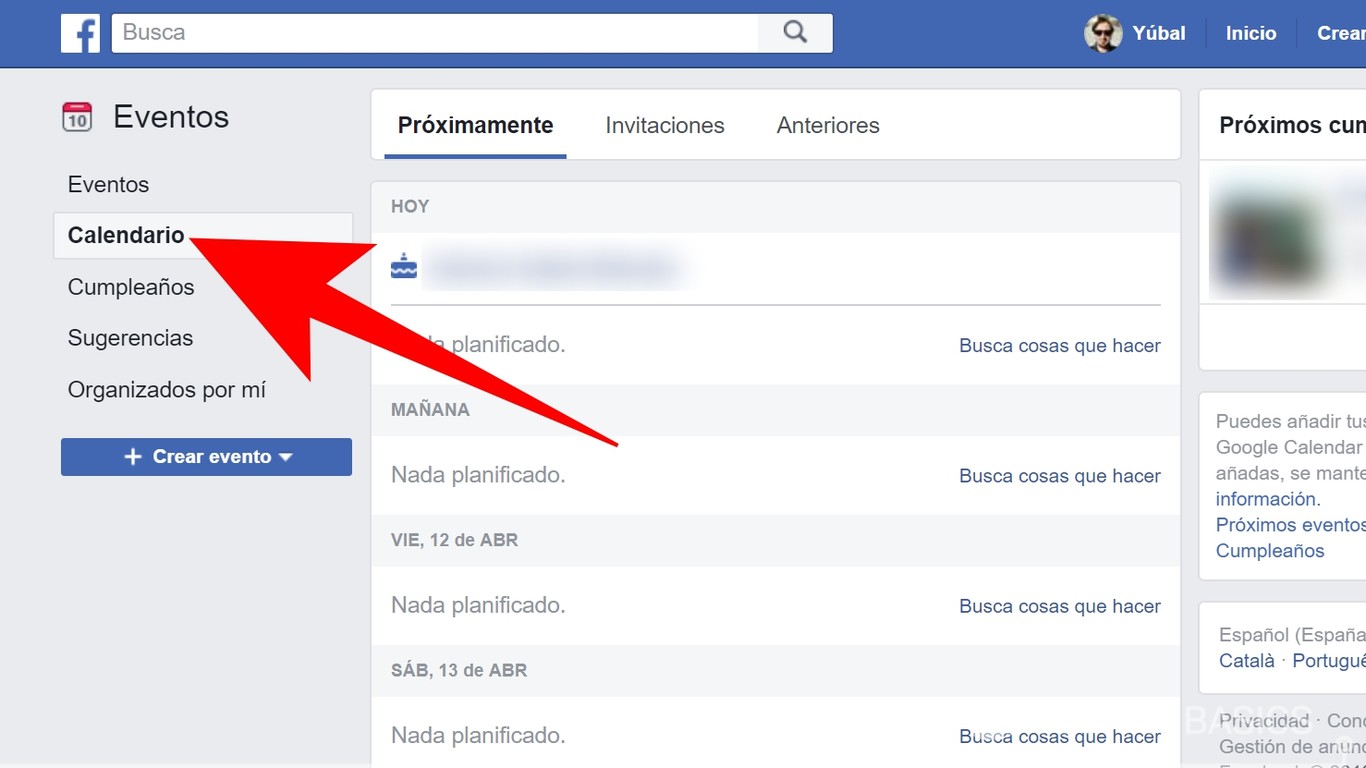
Task: Click the plus icon in Crear evento
Action: point(133,456)
